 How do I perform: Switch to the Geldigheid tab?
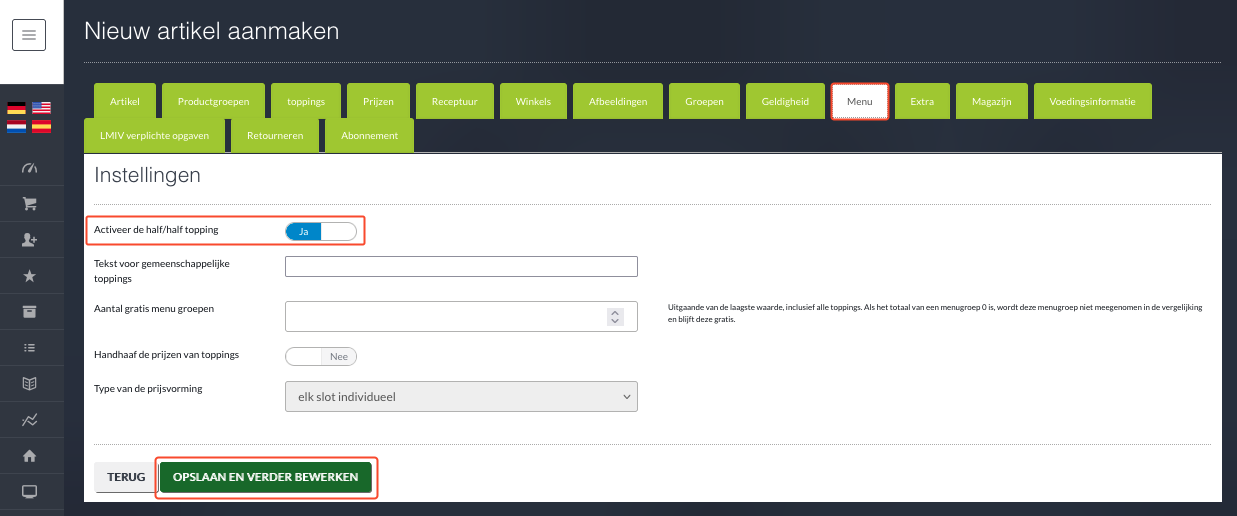click(785, 102)
